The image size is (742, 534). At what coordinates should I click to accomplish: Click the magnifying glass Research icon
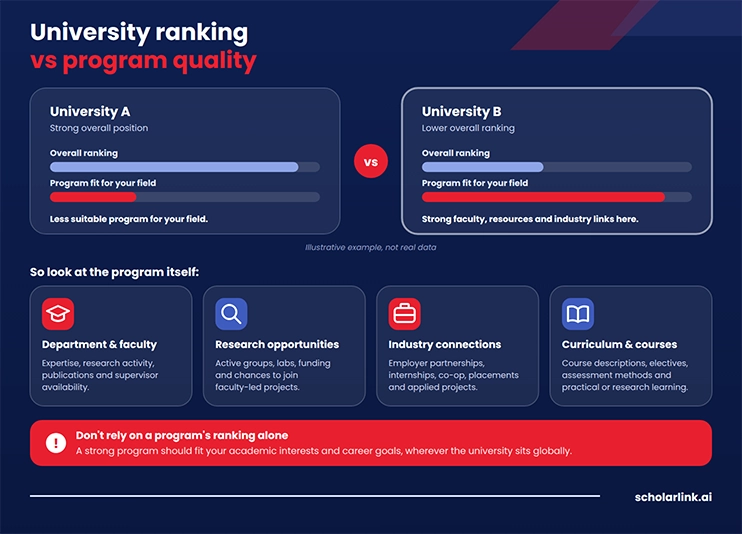[231, 314]
